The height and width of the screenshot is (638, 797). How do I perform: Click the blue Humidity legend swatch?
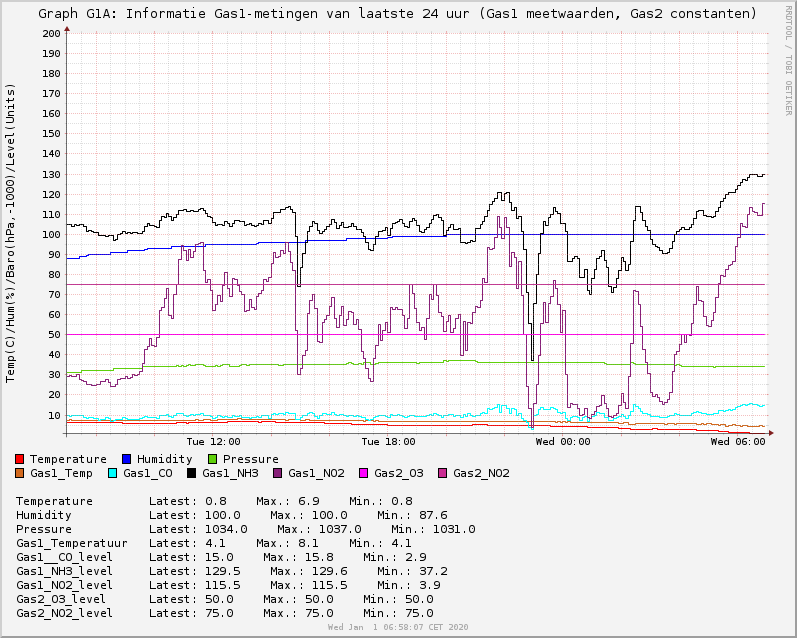[x=128, y=459]
